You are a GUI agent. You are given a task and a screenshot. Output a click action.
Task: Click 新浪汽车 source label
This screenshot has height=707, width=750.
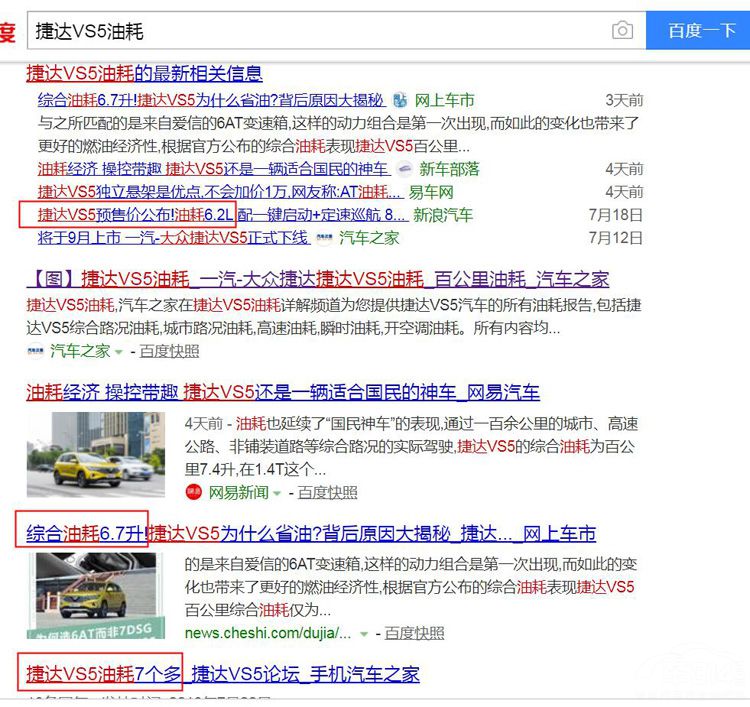click(443, 215)
